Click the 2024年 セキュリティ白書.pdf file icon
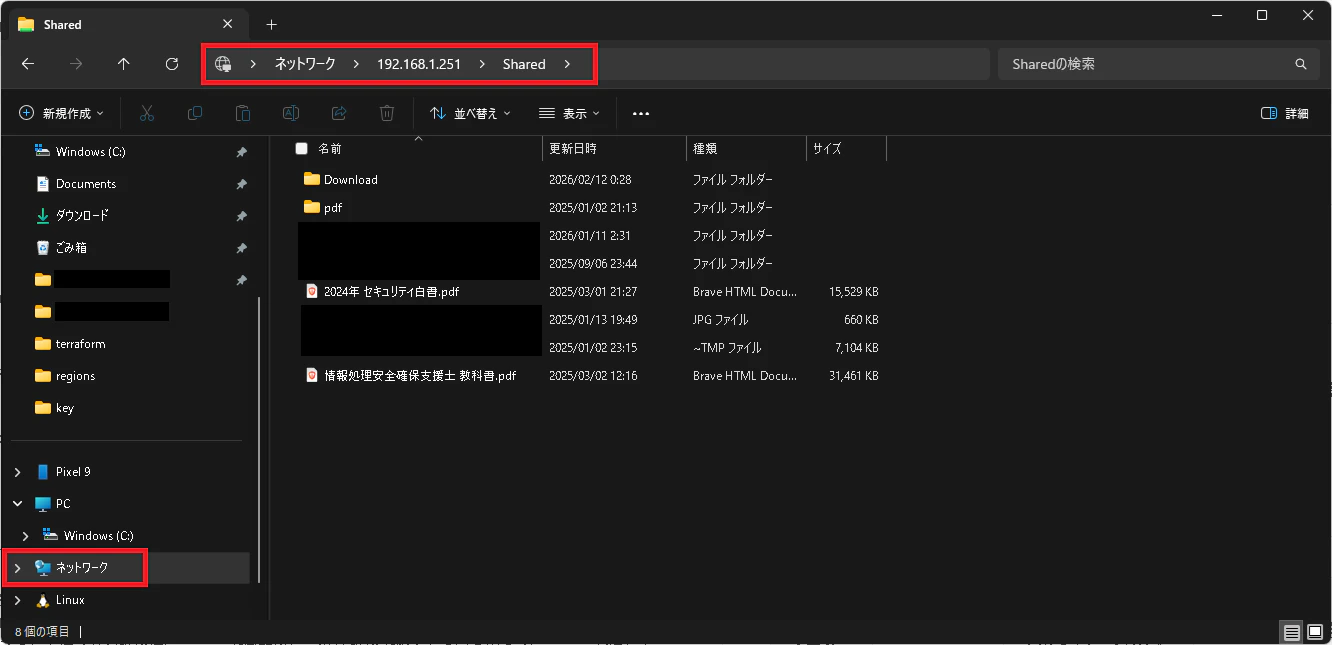This screenshot has width=1332, height=645. coord(312,292)
